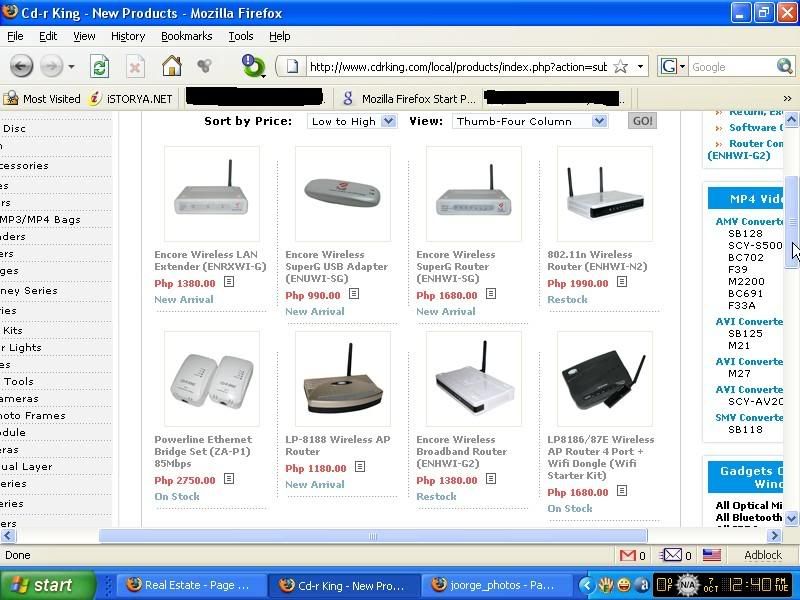Reload the page with the green refresh icon
The width and height of the screenshot is (800, 600).
[99, 66]
